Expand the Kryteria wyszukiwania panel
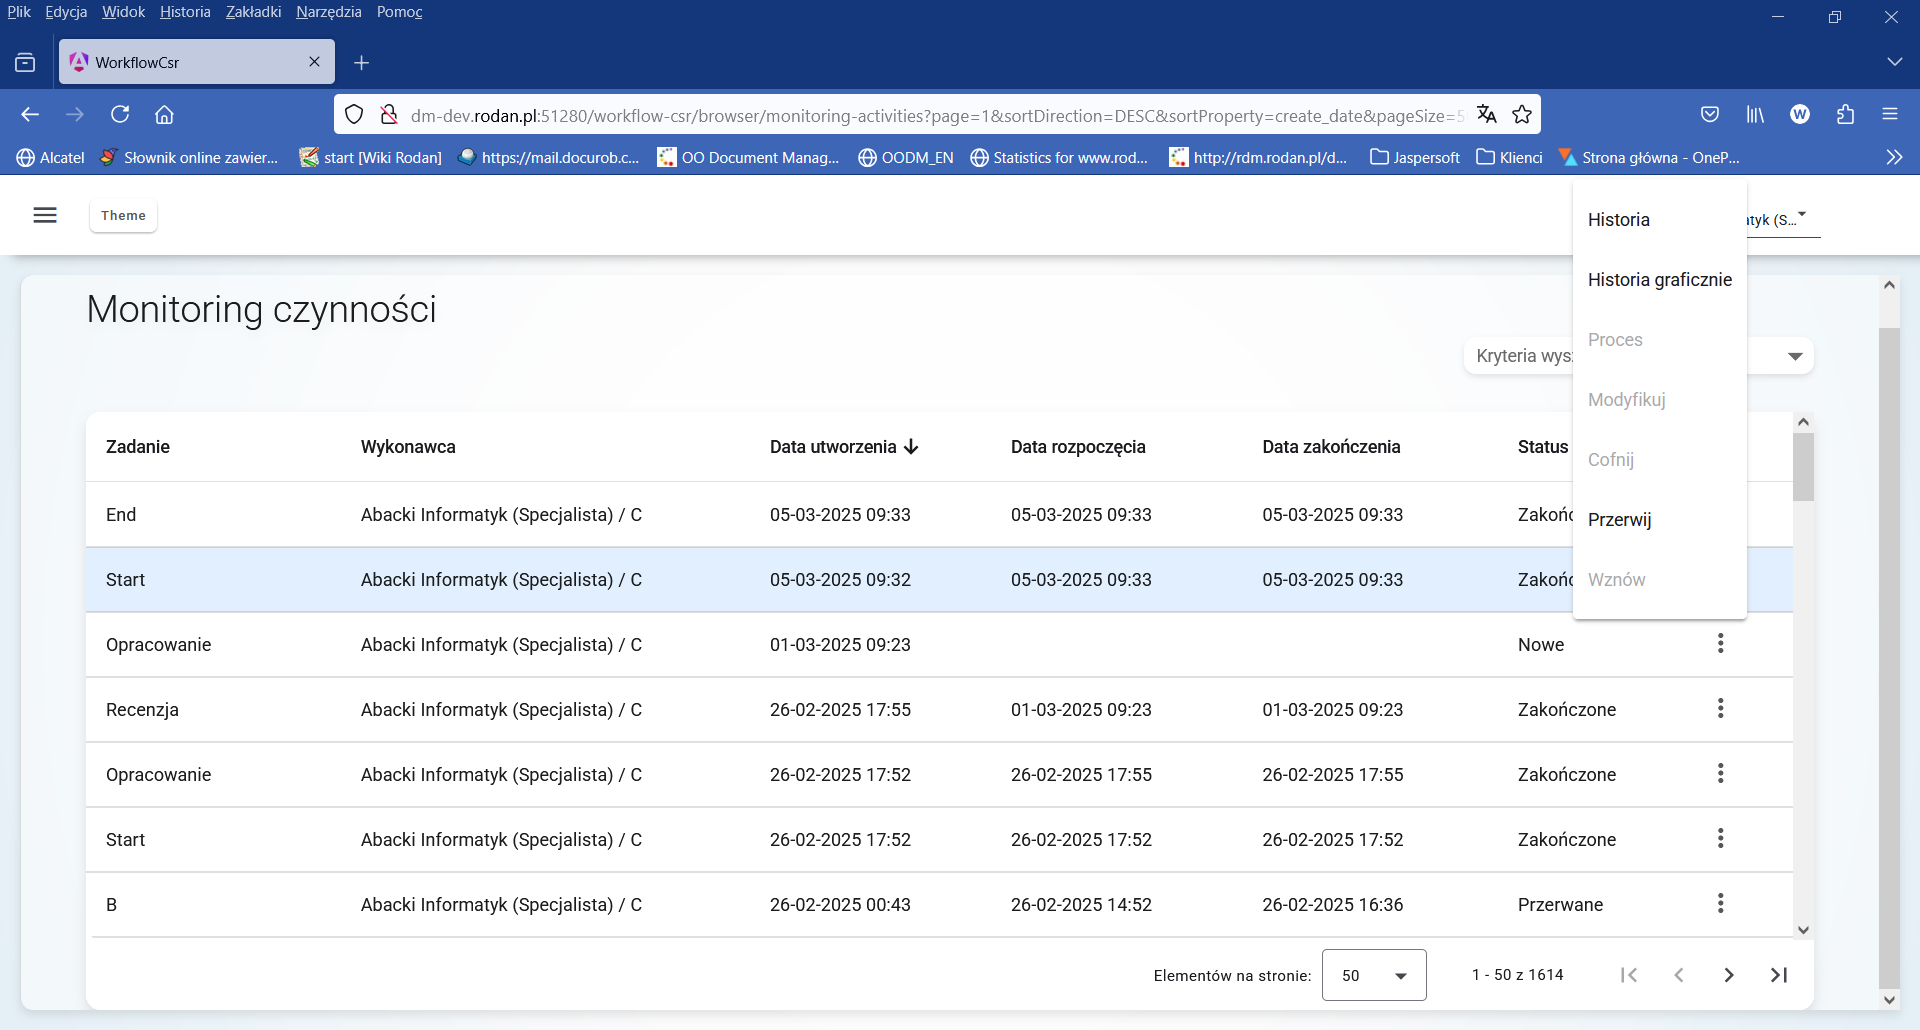1920x1030 pixels. (1795, 355)
